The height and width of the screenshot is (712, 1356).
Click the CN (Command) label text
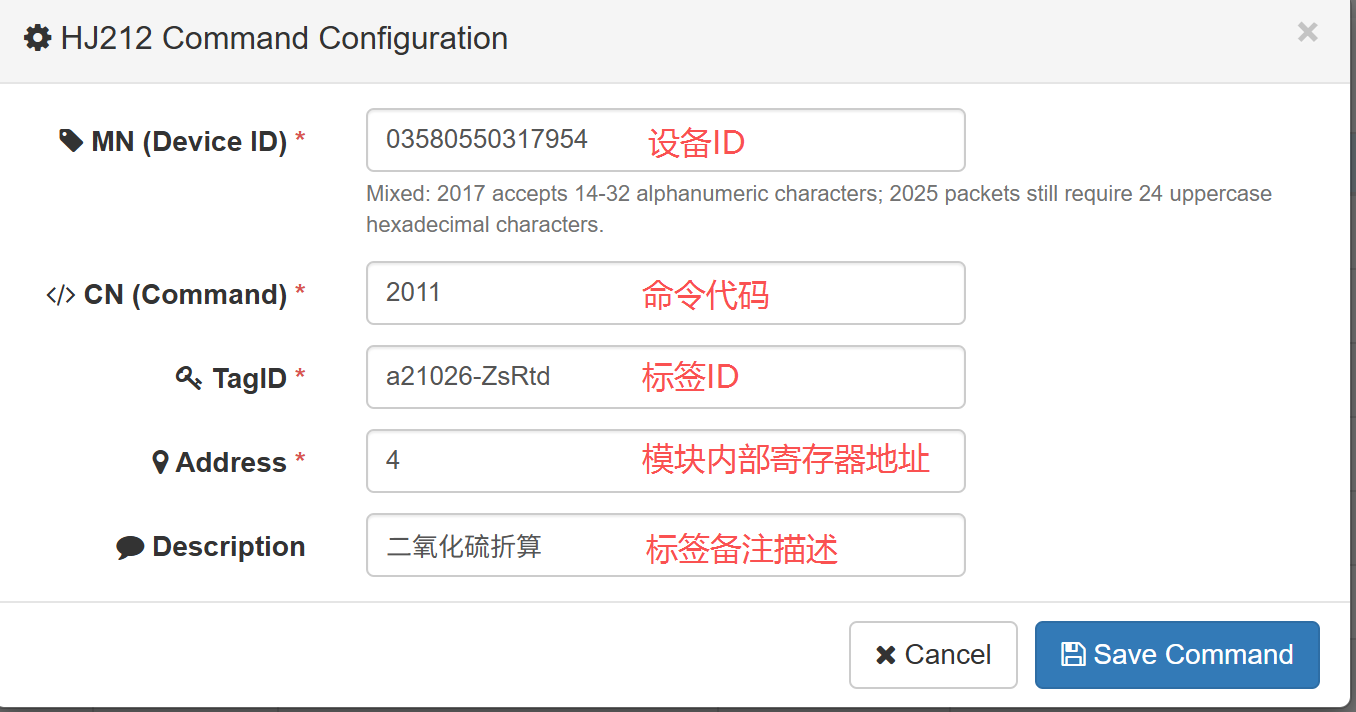click(186, 295)
